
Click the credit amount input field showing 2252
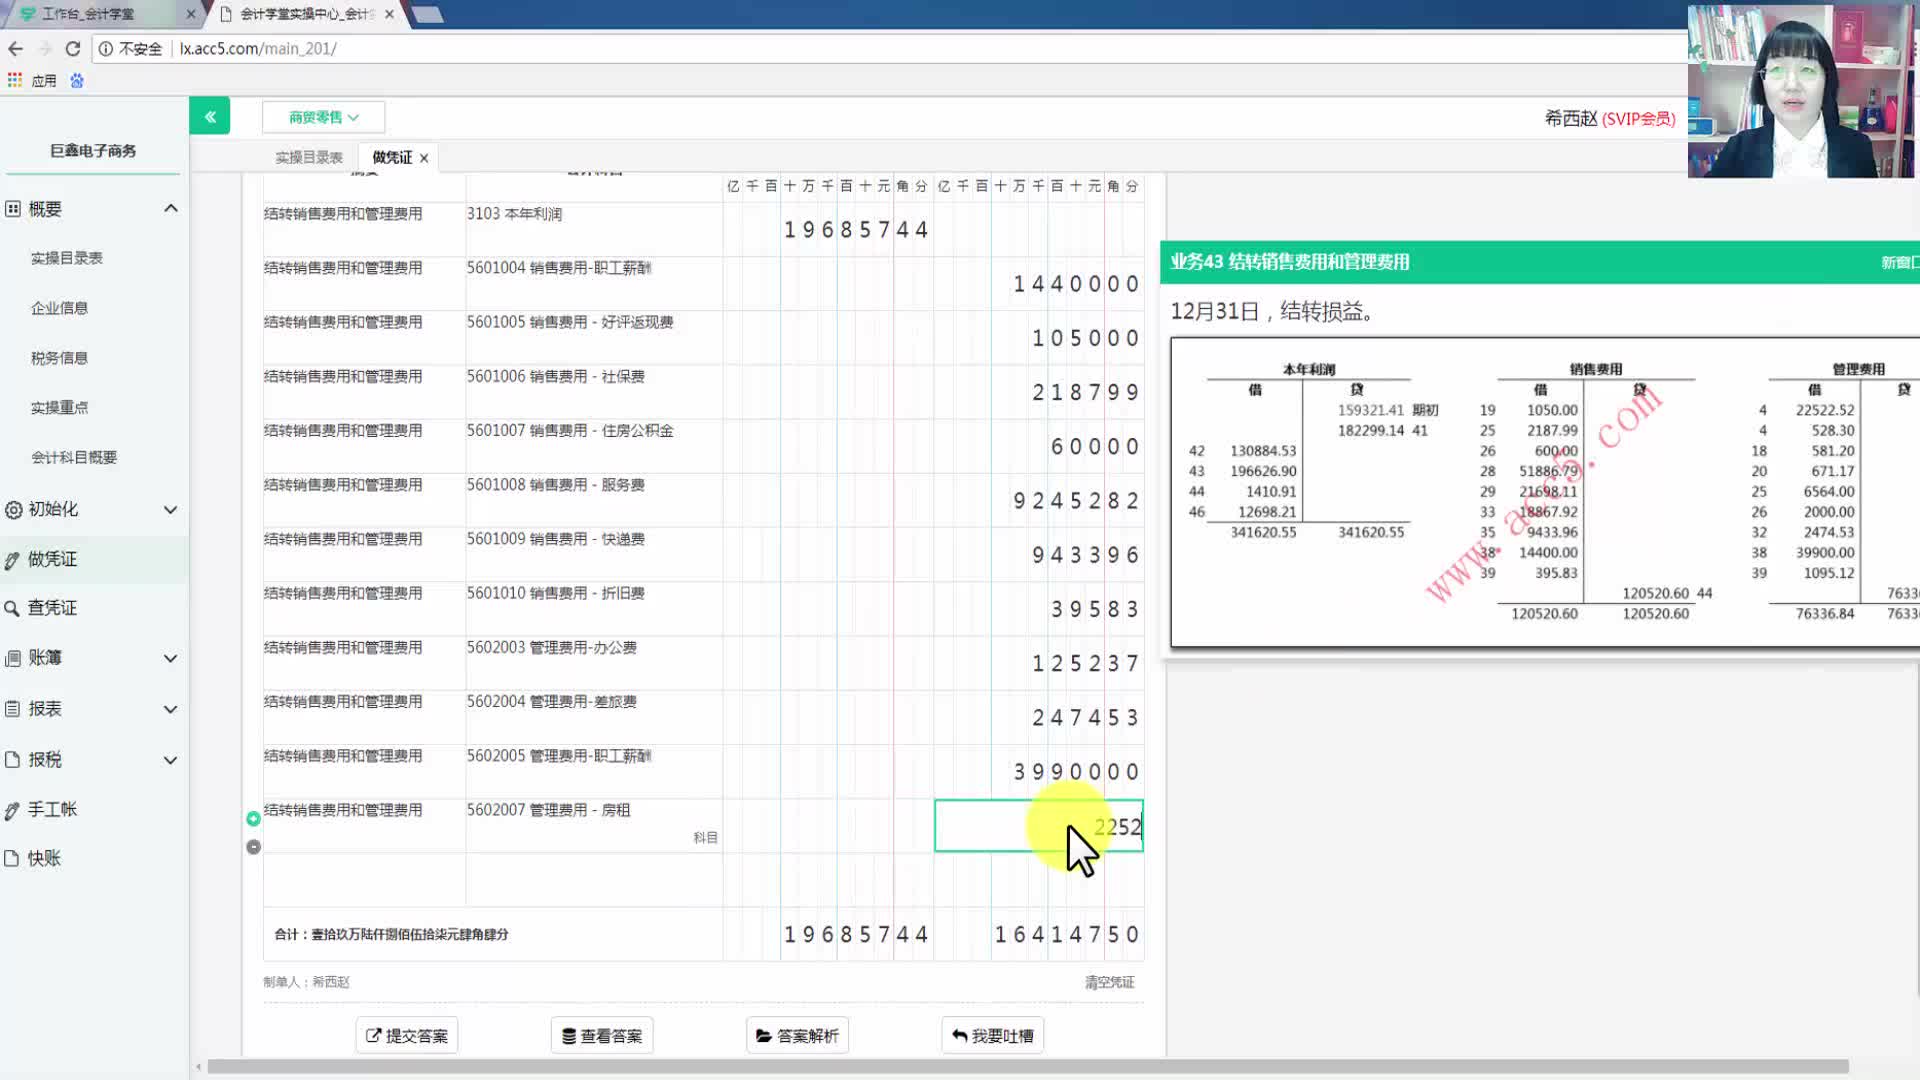tap(1038, 827)
